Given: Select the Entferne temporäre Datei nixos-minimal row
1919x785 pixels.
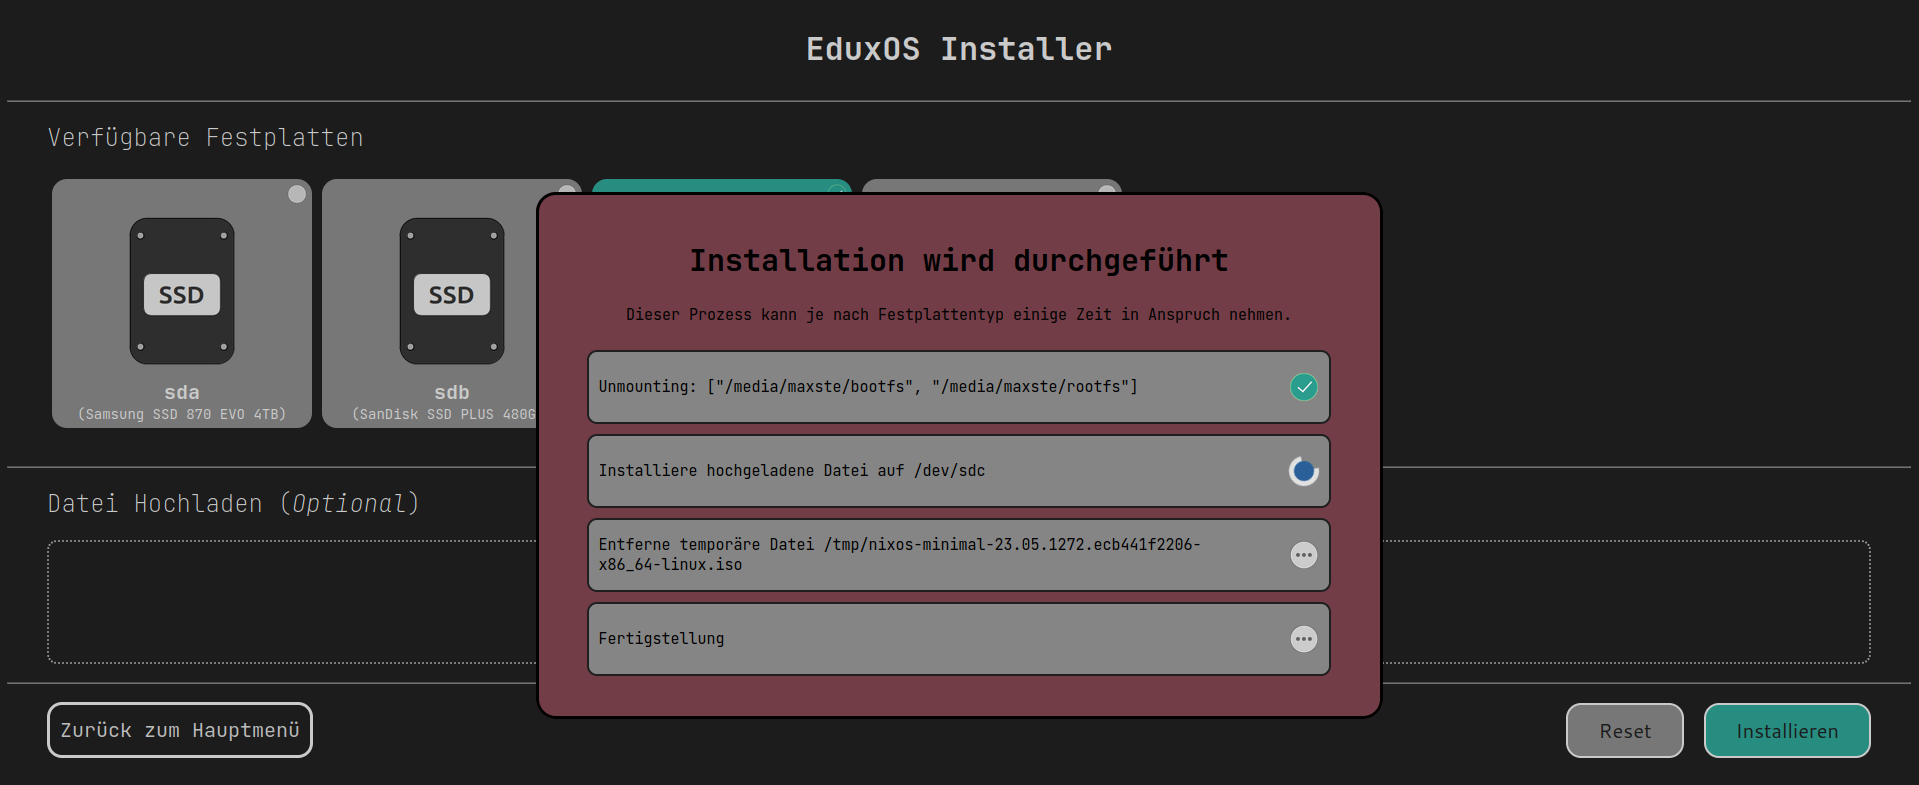Looking at the screenshot, I should [959, 555].
